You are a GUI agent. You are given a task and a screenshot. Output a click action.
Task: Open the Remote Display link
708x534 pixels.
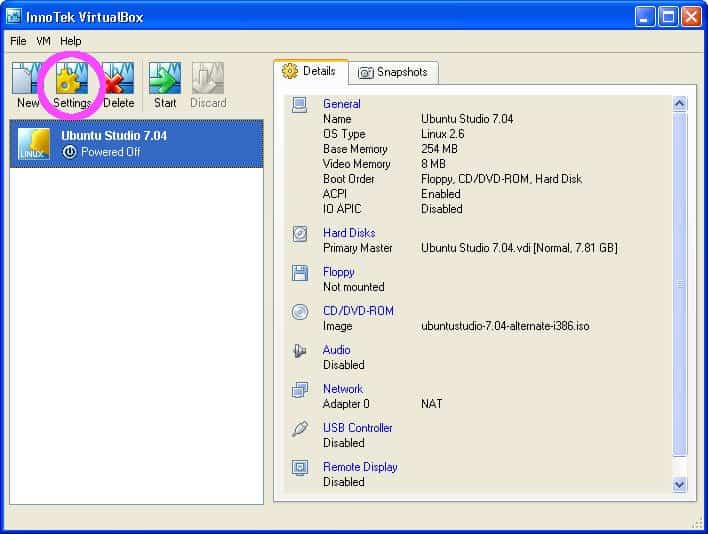360,467
